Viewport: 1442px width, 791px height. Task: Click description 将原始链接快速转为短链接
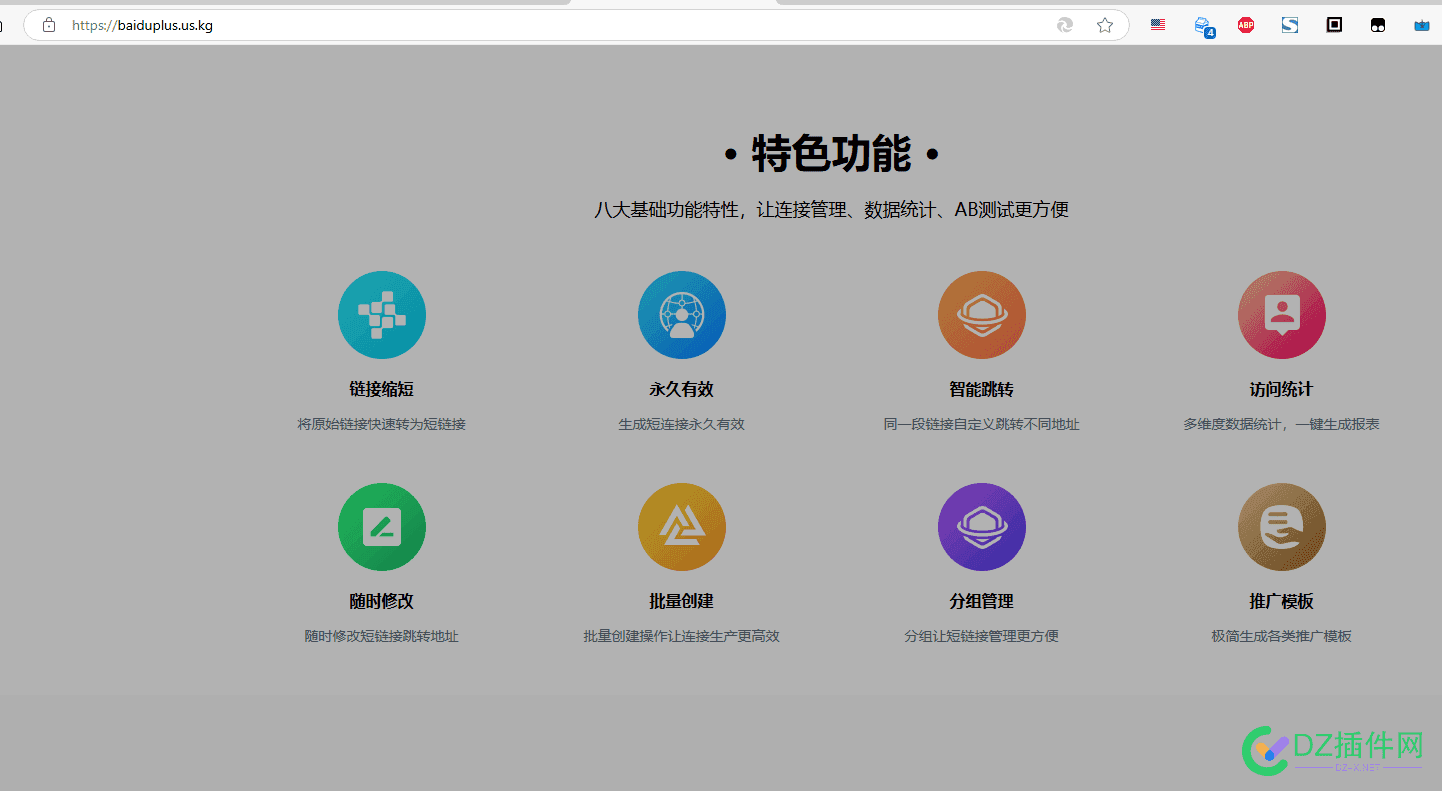pyautogui.click(x=382, y=424)
